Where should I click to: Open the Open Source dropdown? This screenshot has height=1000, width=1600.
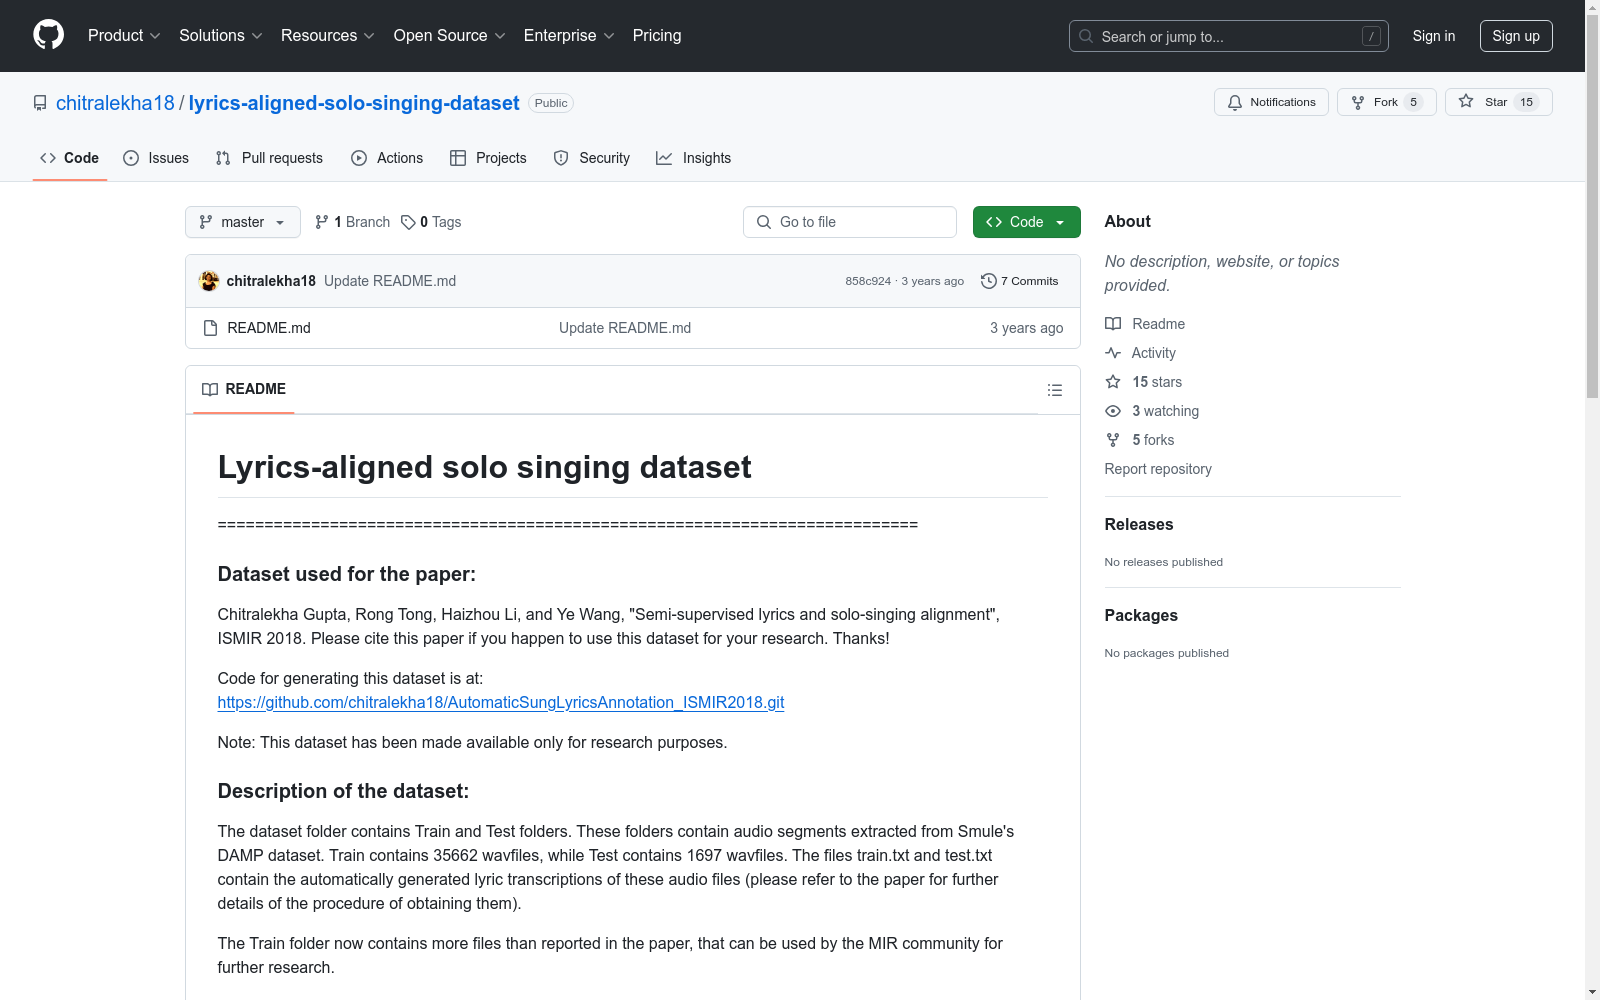click(449, 36)
